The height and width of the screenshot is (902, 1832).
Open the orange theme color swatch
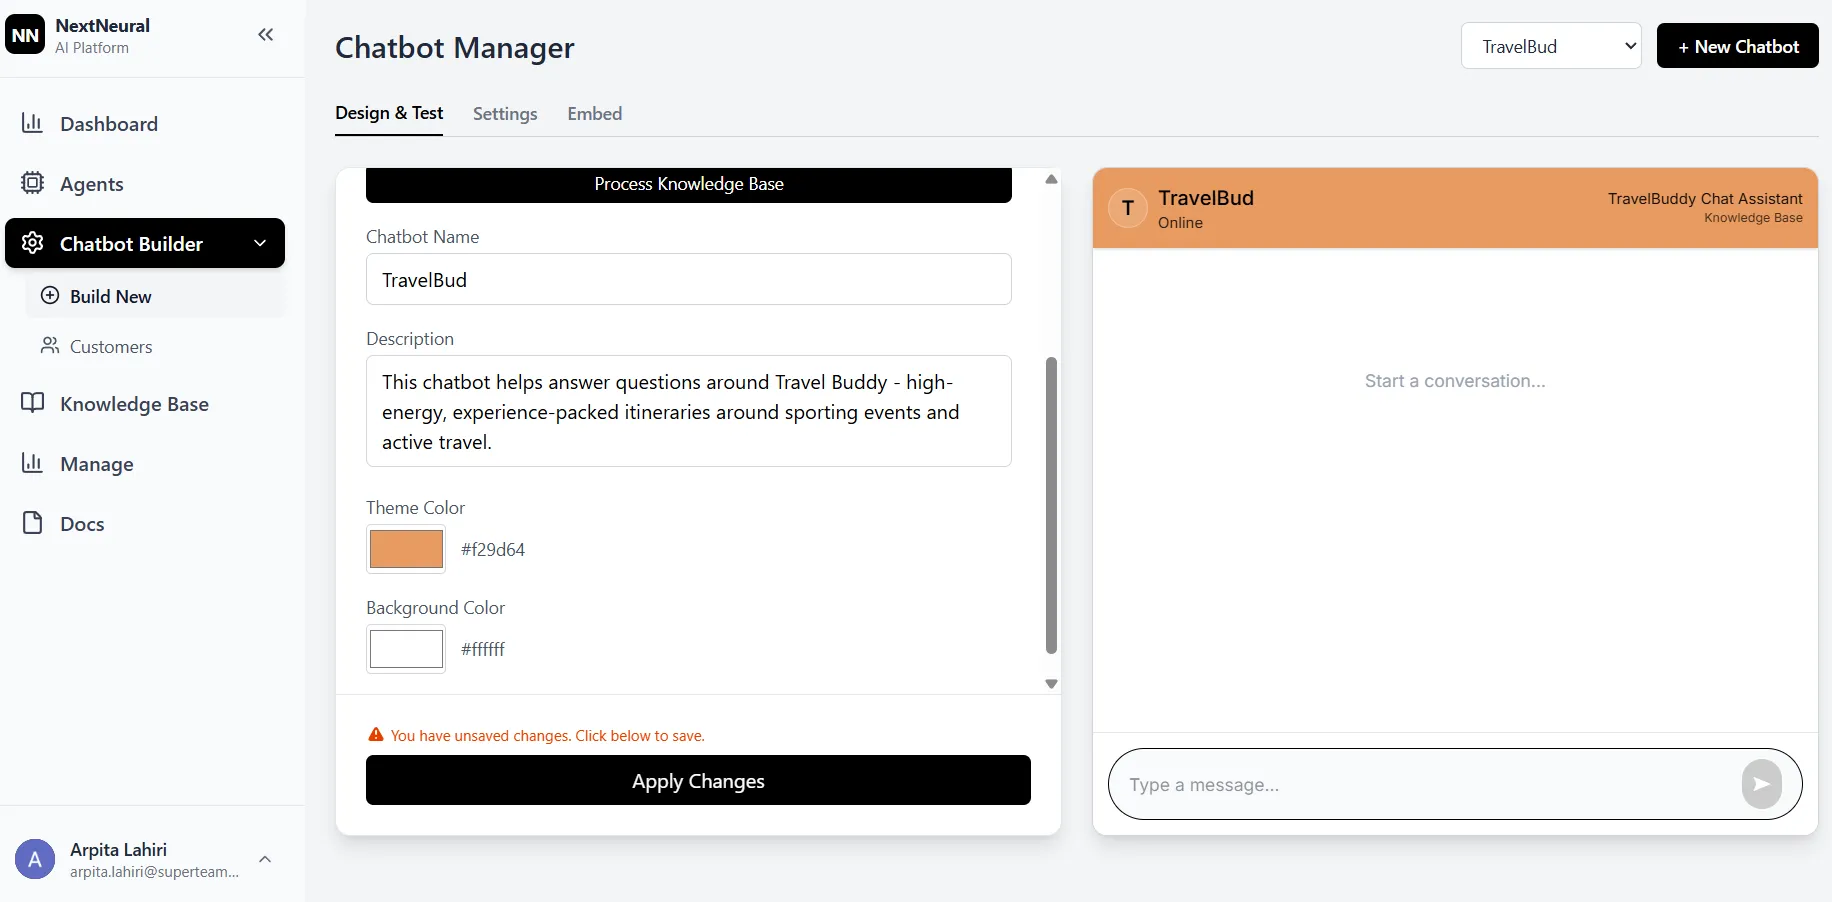[x=406, y=549]
